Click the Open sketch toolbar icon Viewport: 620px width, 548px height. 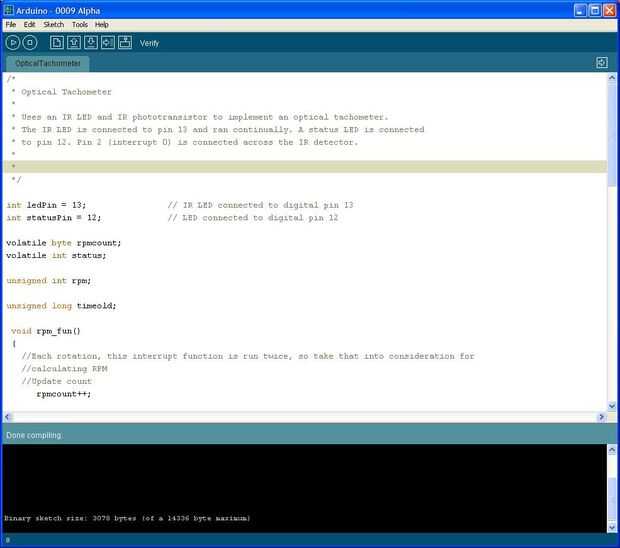pyautogui.click(x=74, y=43)
